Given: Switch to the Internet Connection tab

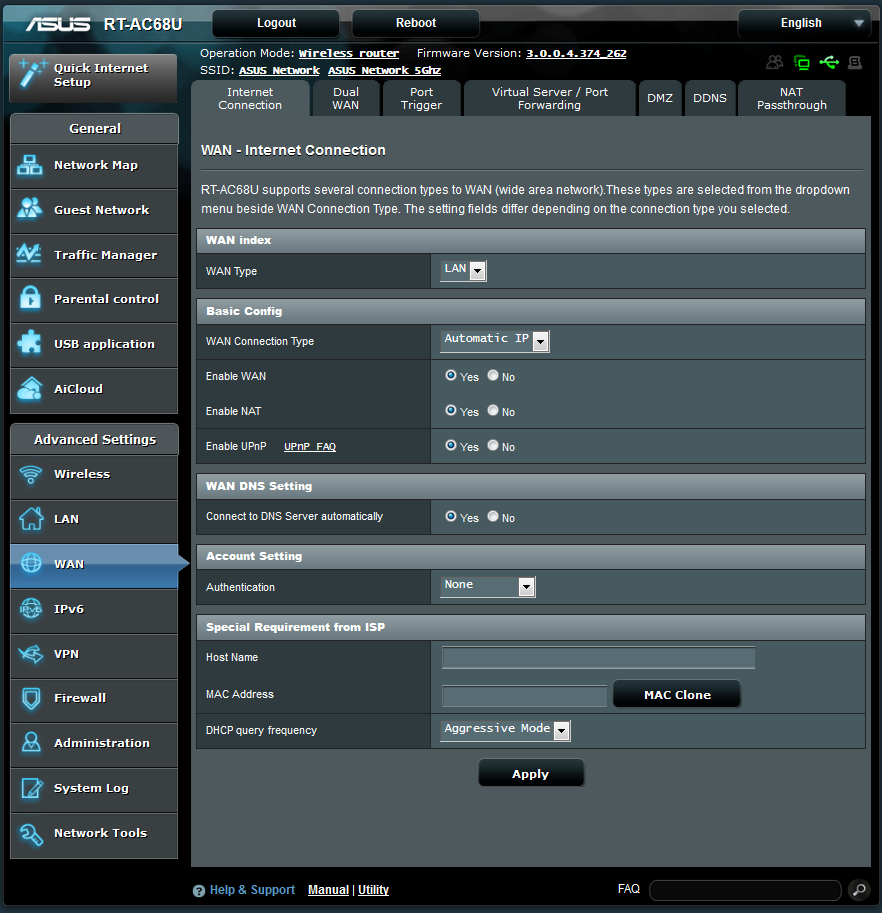Looking at the screenshot, I should (250, 98).
